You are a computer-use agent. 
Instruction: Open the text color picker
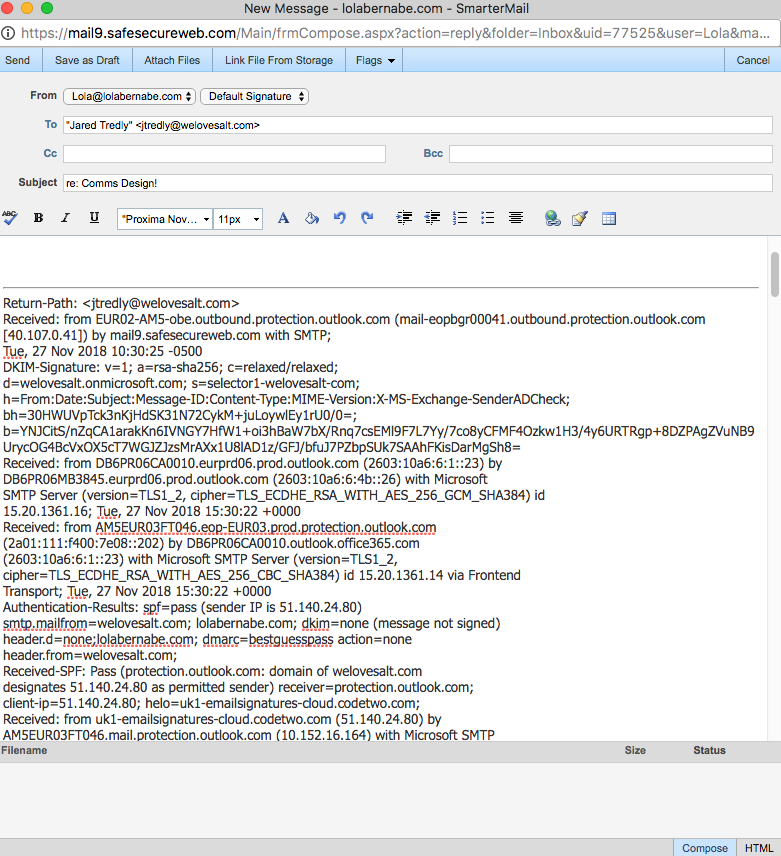coord(283,218)
